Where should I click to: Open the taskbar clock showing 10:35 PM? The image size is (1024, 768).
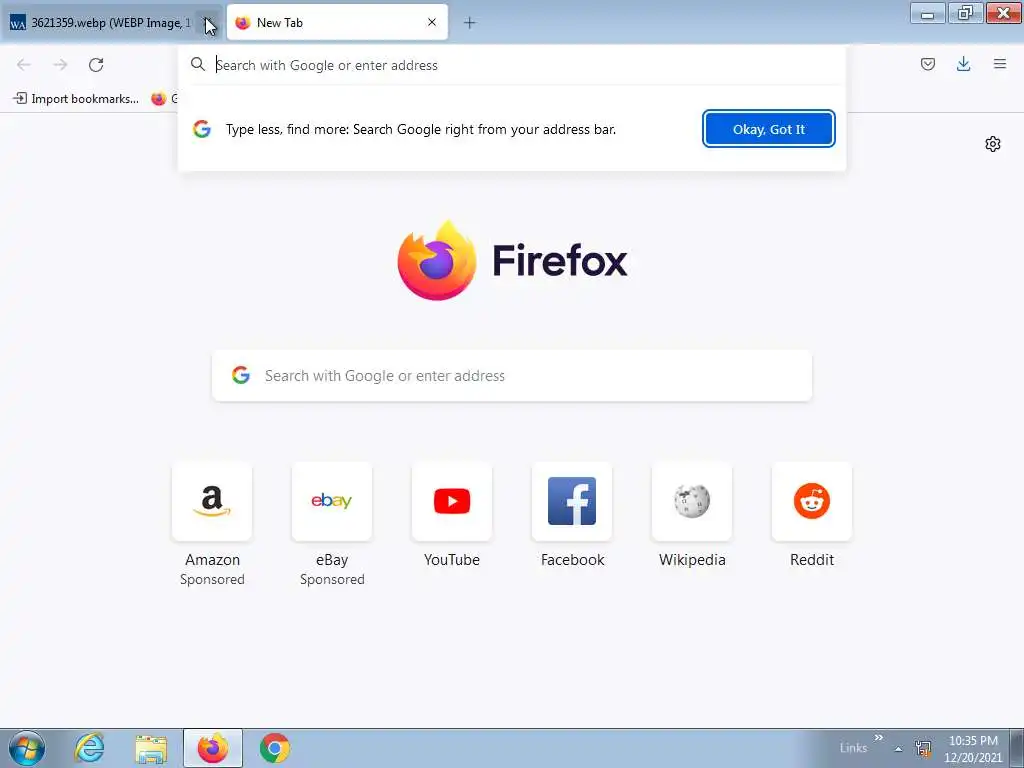coord(973,749)
